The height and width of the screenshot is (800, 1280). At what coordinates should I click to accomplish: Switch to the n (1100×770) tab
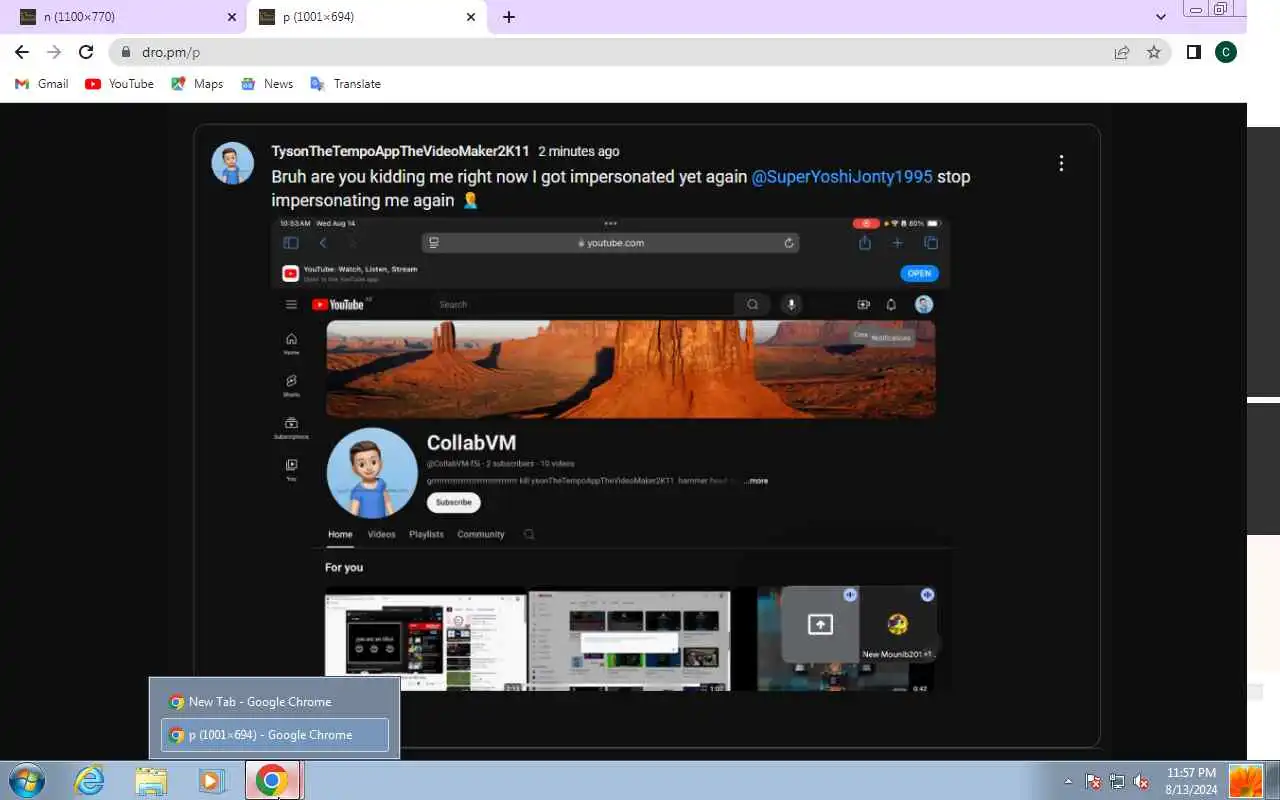125,17
